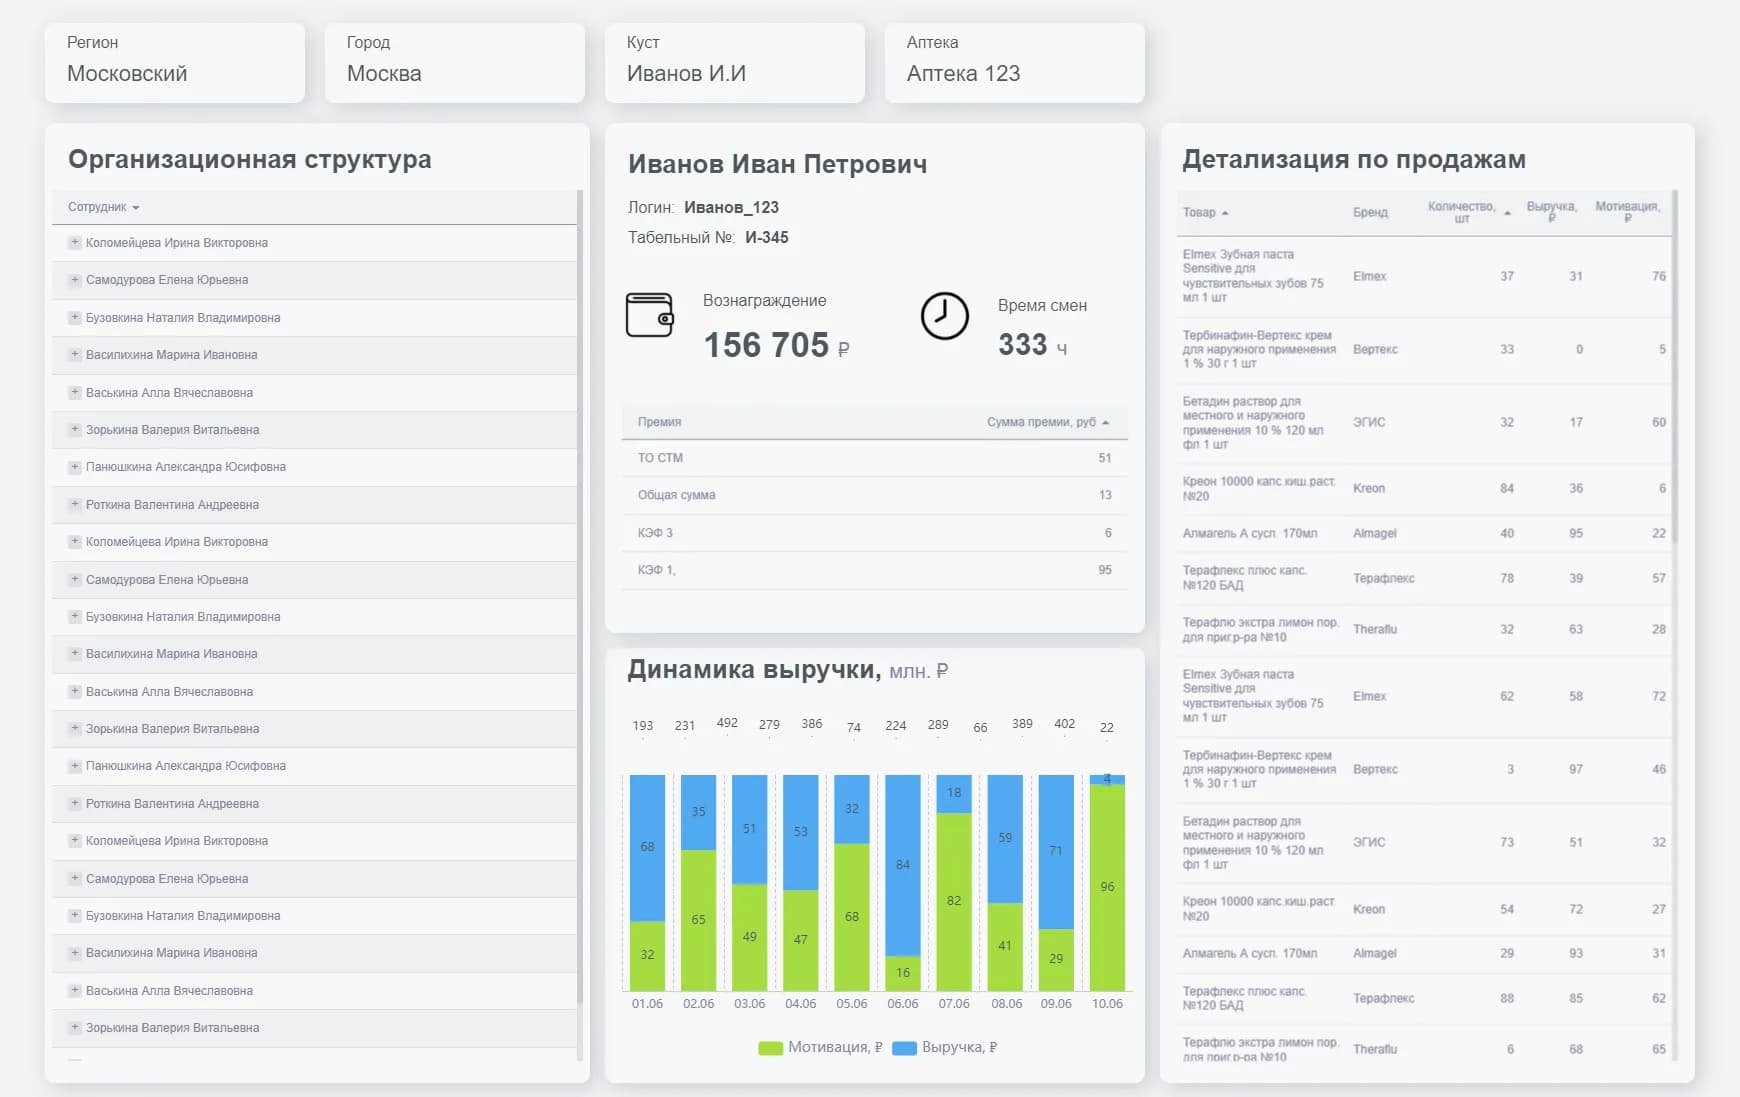Open the Аптека filter showing Аптека 123
Image resolution: width=1740 pixels, height=1097 pixels.
[1014, 63]
